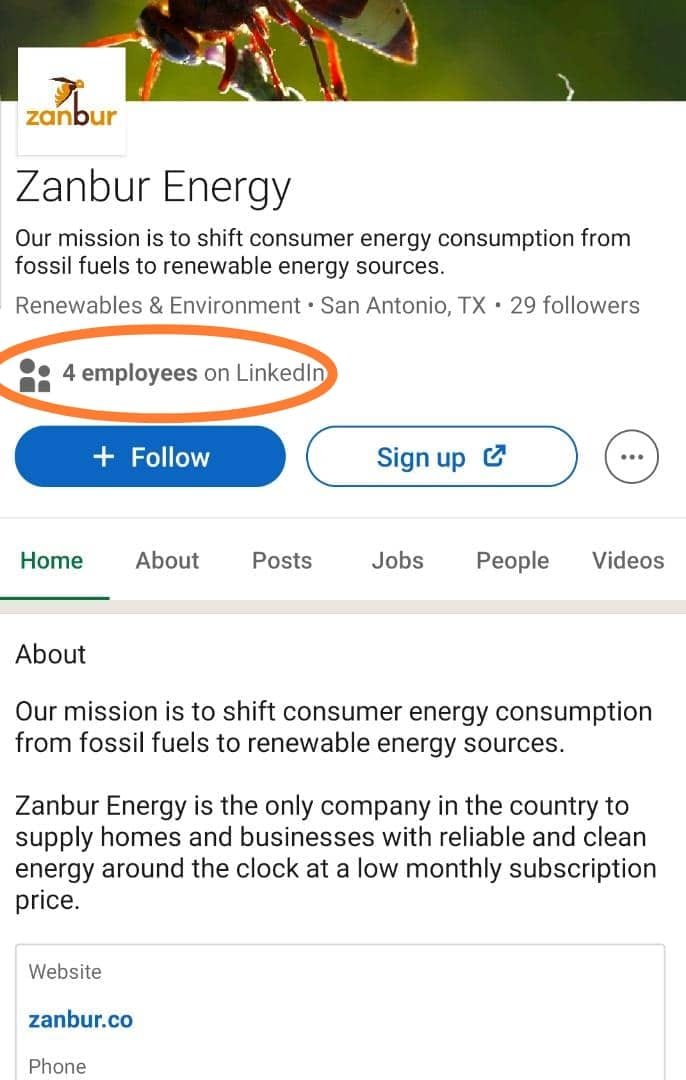Click the About section heading
This screenshot has height=1080, width=686.
pyautogui.click(x=51, y=654)
